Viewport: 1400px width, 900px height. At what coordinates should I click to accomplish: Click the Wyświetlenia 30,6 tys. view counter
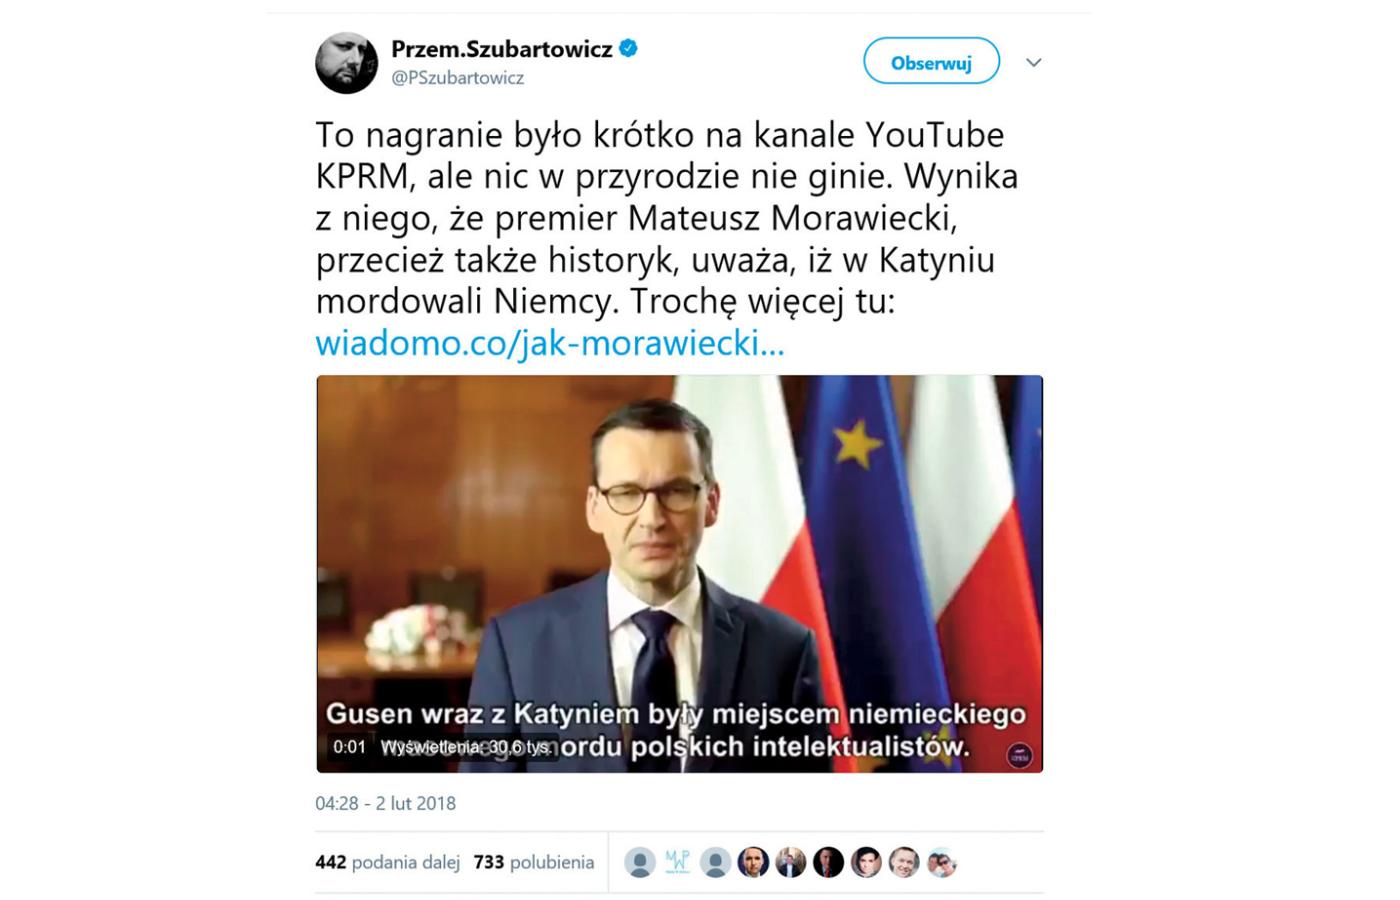click(466, 747)
